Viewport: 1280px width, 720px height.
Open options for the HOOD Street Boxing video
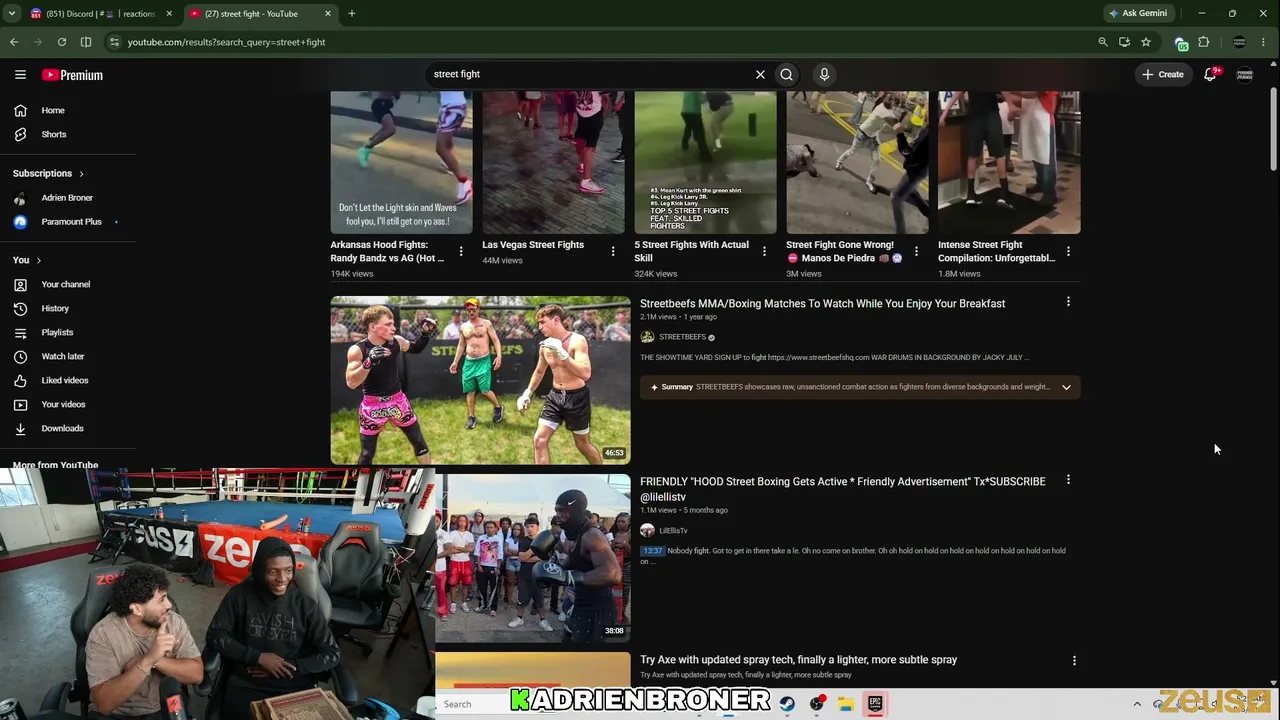1068,480
